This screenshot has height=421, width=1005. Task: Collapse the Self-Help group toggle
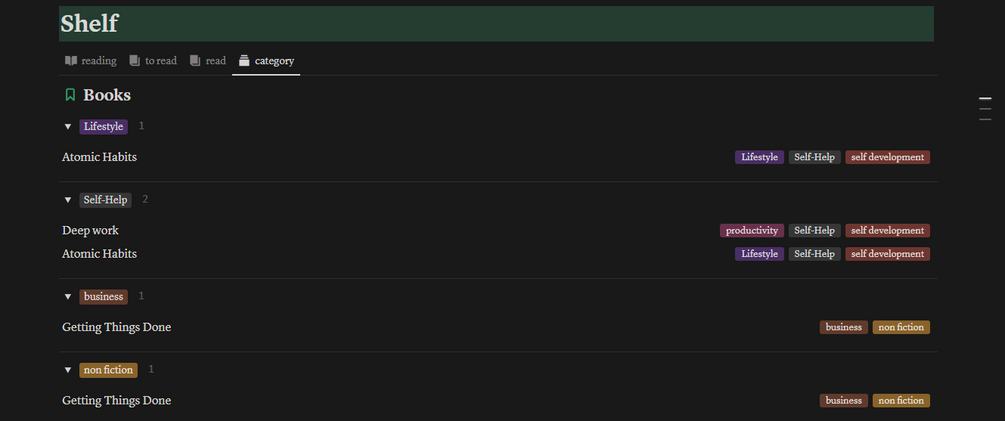[68, 200]
